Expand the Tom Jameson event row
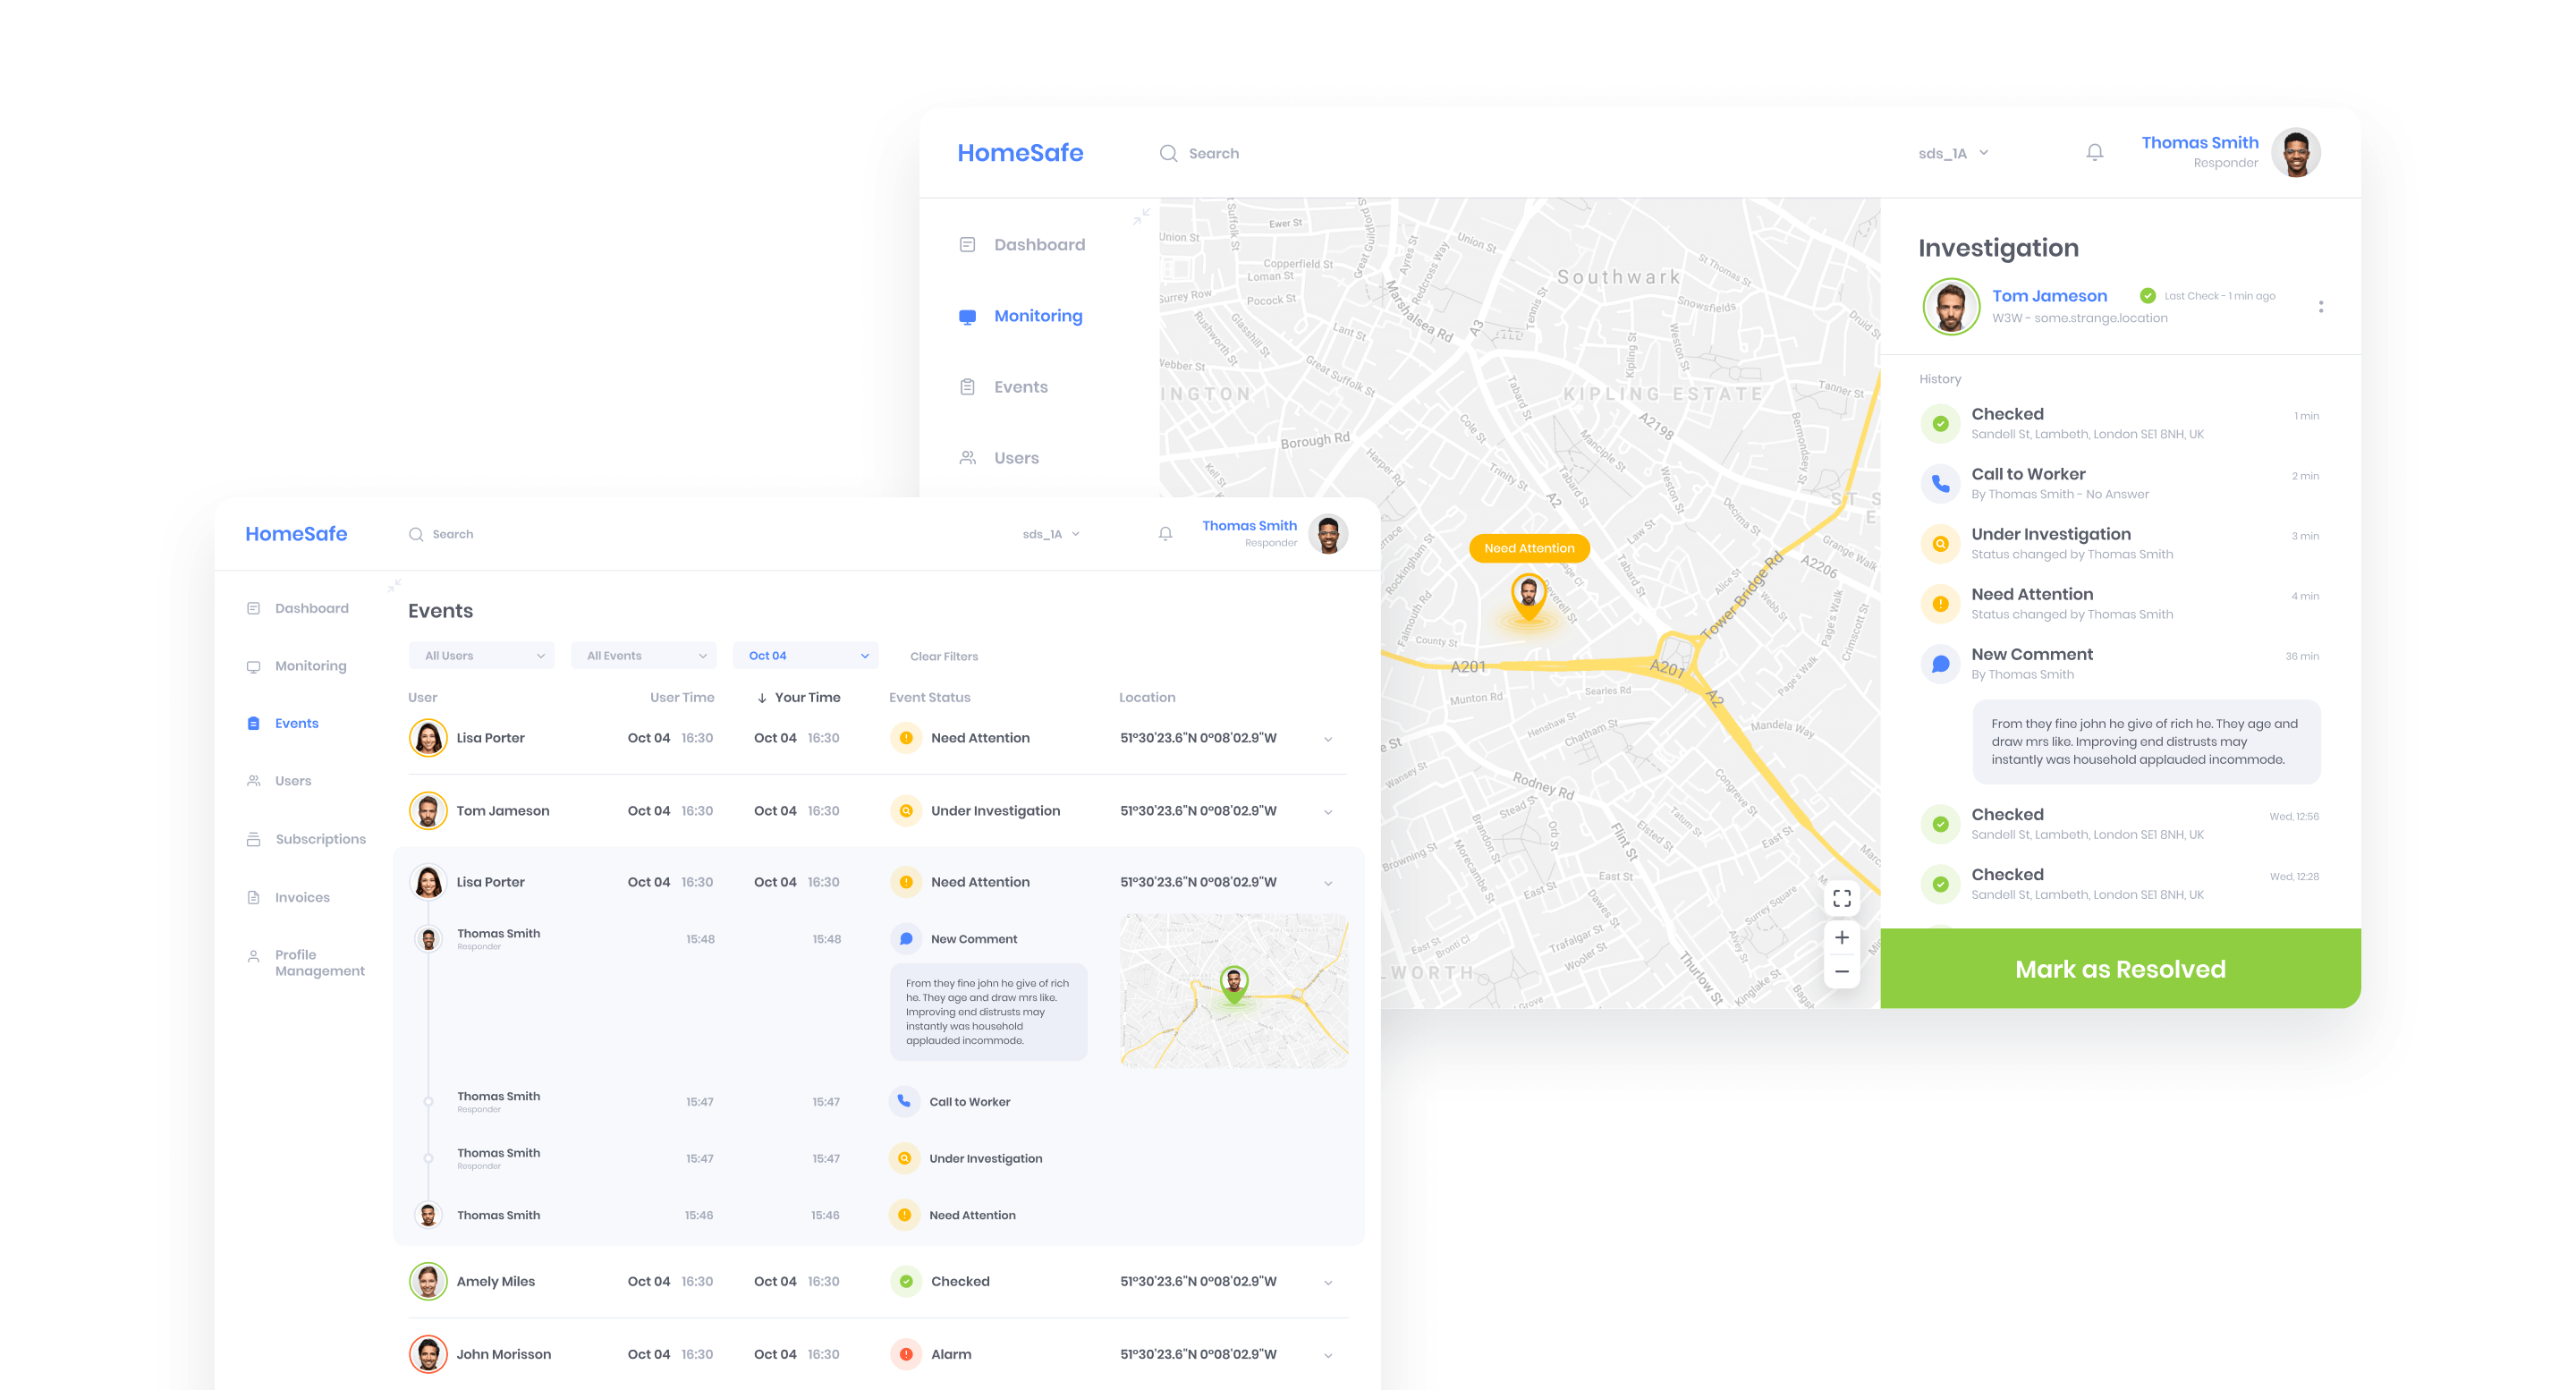 tap(1328, 812)
